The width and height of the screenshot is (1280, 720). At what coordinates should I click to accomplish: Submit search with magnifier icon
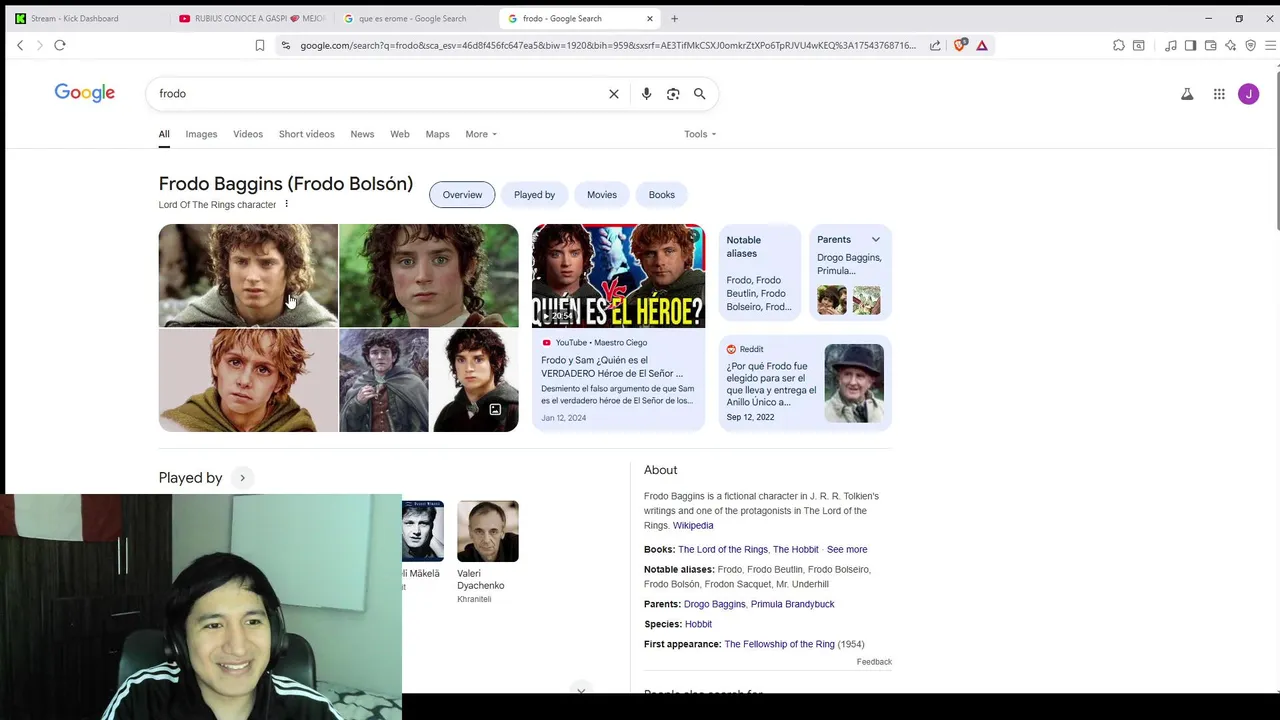700,94
